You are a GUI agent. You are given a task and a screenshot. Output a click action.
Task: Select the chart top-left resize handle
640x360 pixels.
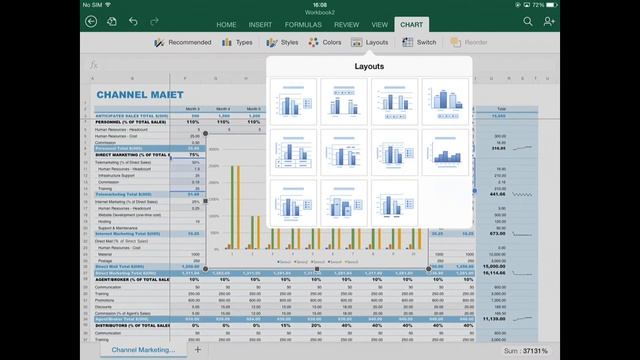205,133
